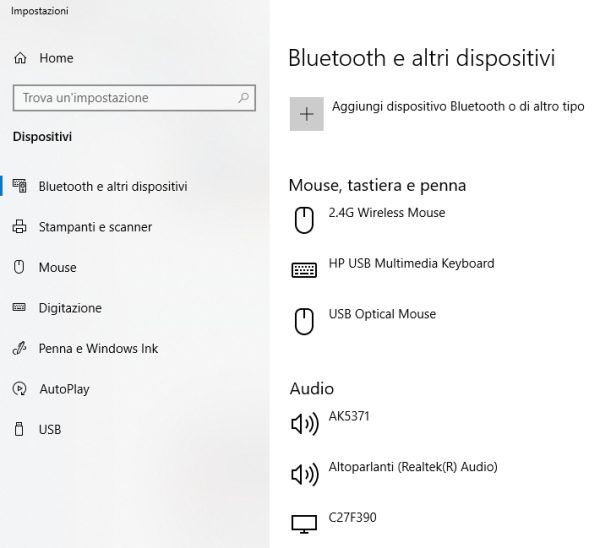Viewport: 600px width, 548px height.
Task: Click the search magnifier icon
Action: (243, 98)
